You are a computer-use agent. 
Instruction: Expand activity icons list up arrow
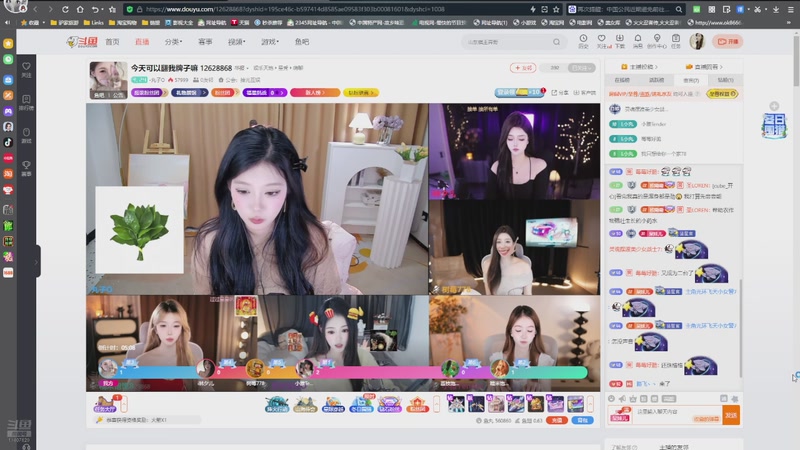click(436, 404)
